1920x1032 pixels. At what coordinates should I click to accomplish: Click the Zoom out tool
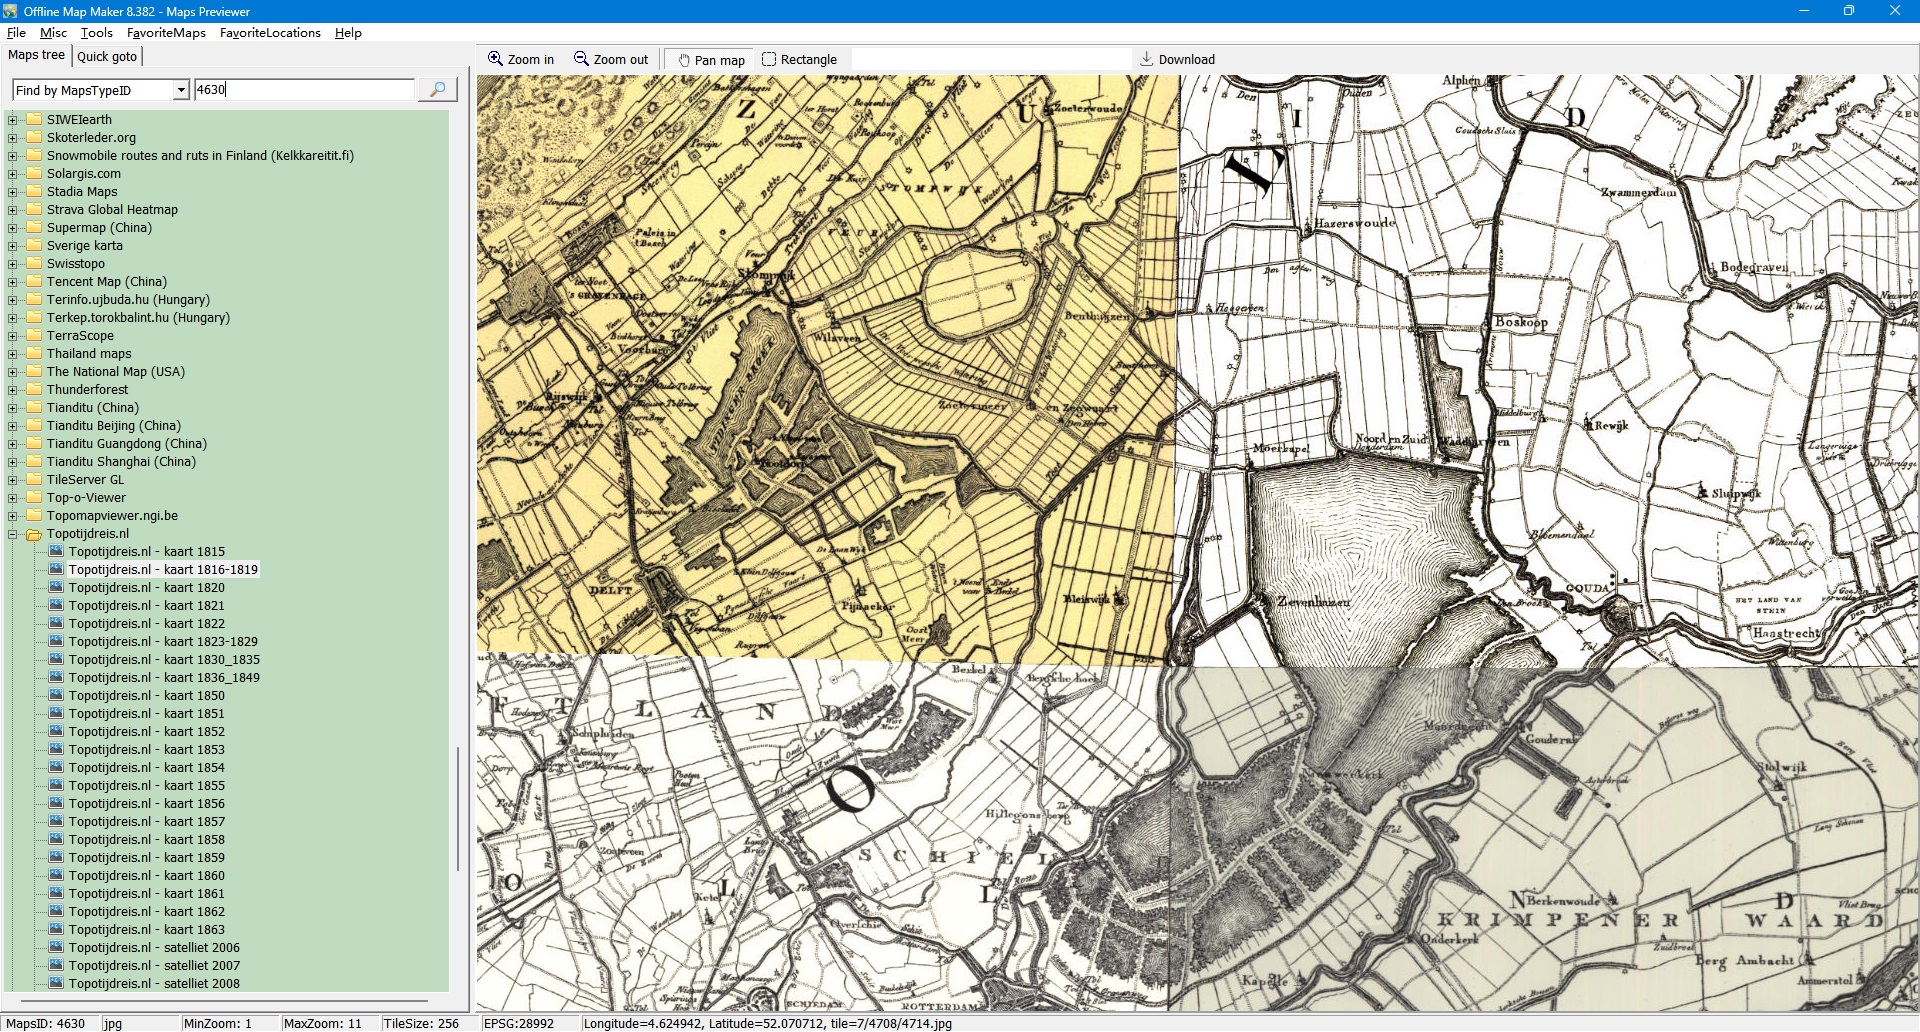(x=611, y=60)
